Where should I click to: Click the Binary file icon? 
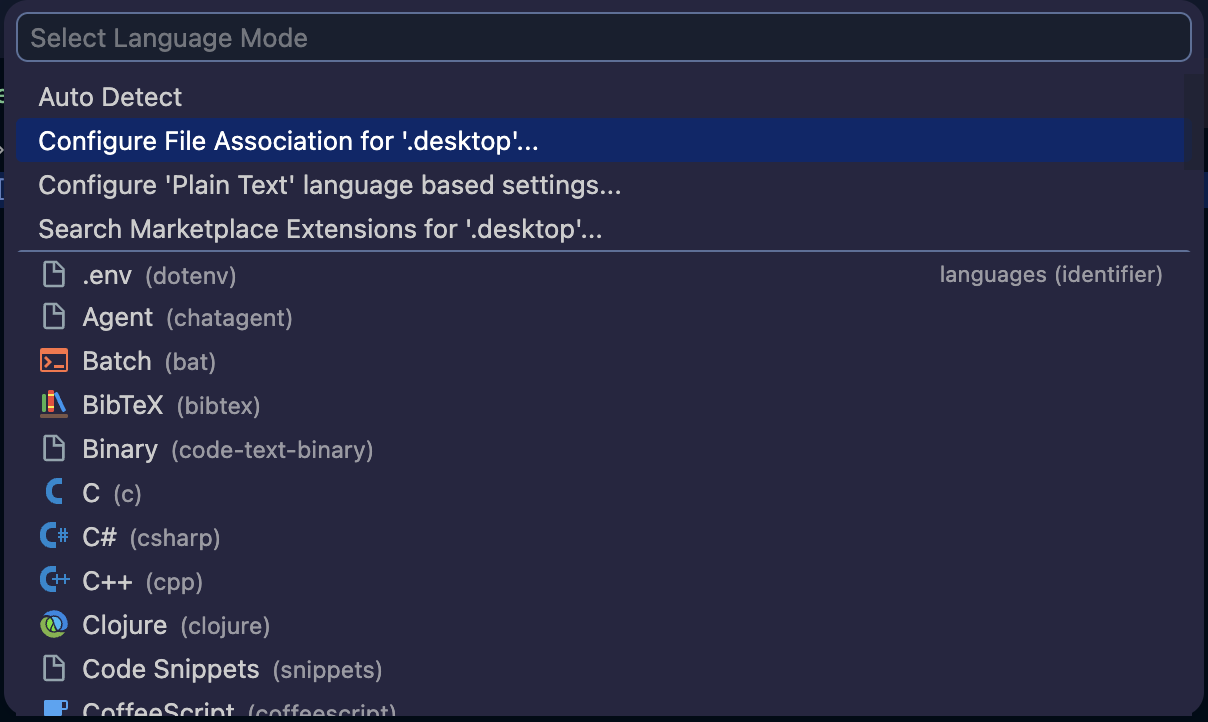pos(53,449)
